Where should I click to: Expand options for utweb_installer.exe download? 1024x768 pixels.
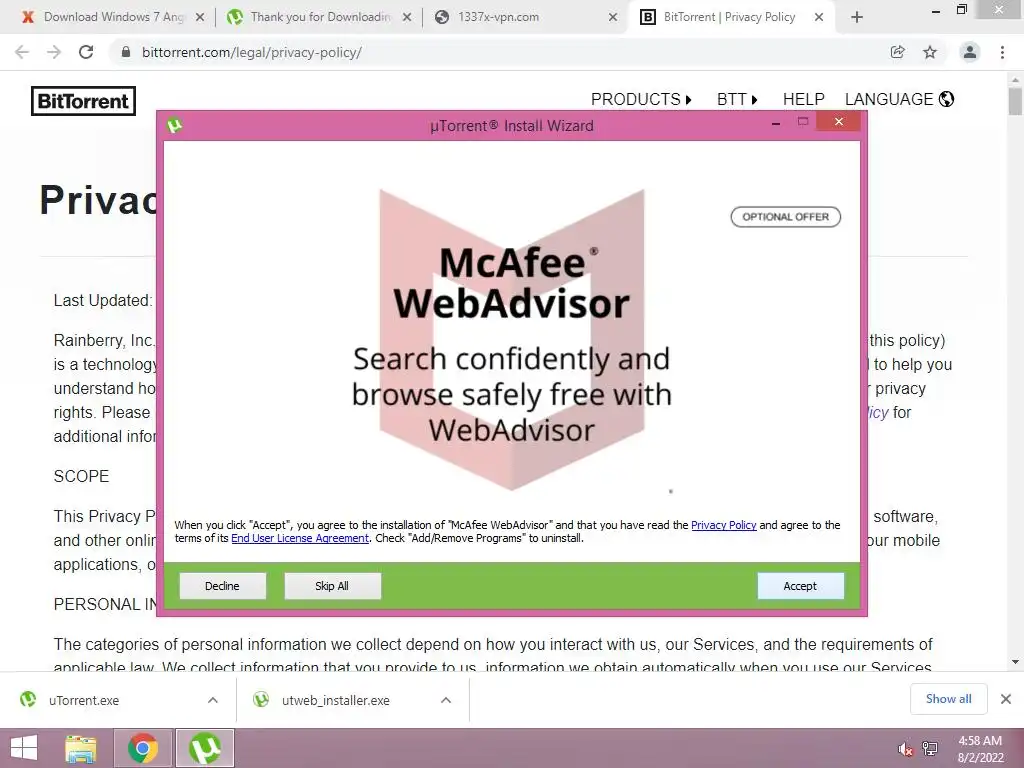coord(446,700)
